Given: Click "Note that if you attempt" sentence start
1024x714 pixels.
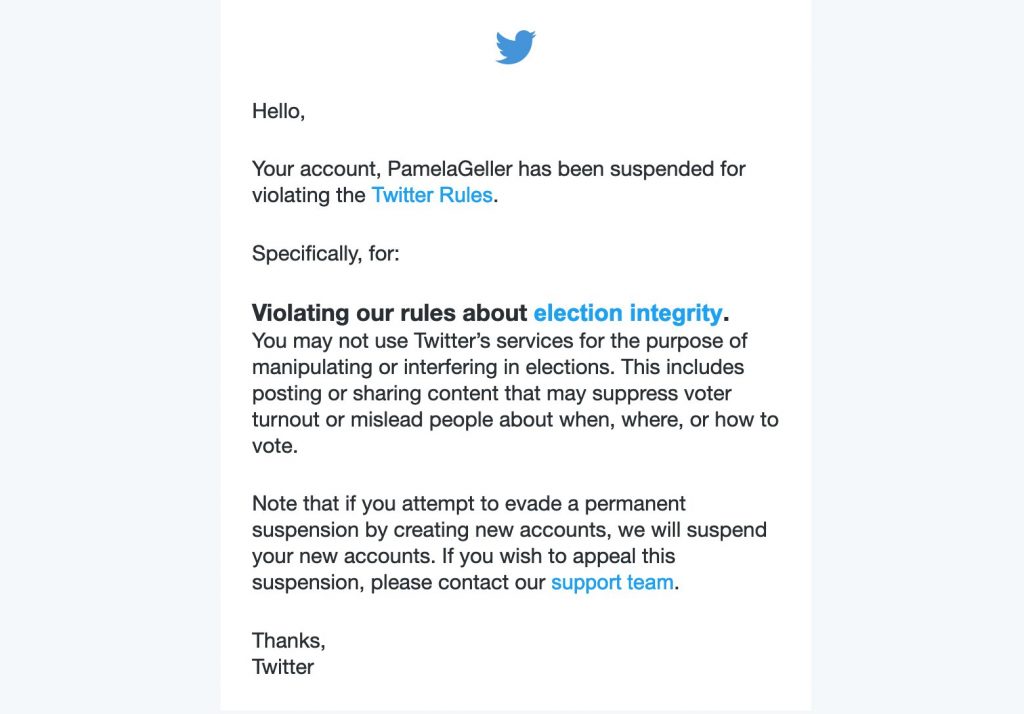Looking at the screenshot, I should pos(362,504).
